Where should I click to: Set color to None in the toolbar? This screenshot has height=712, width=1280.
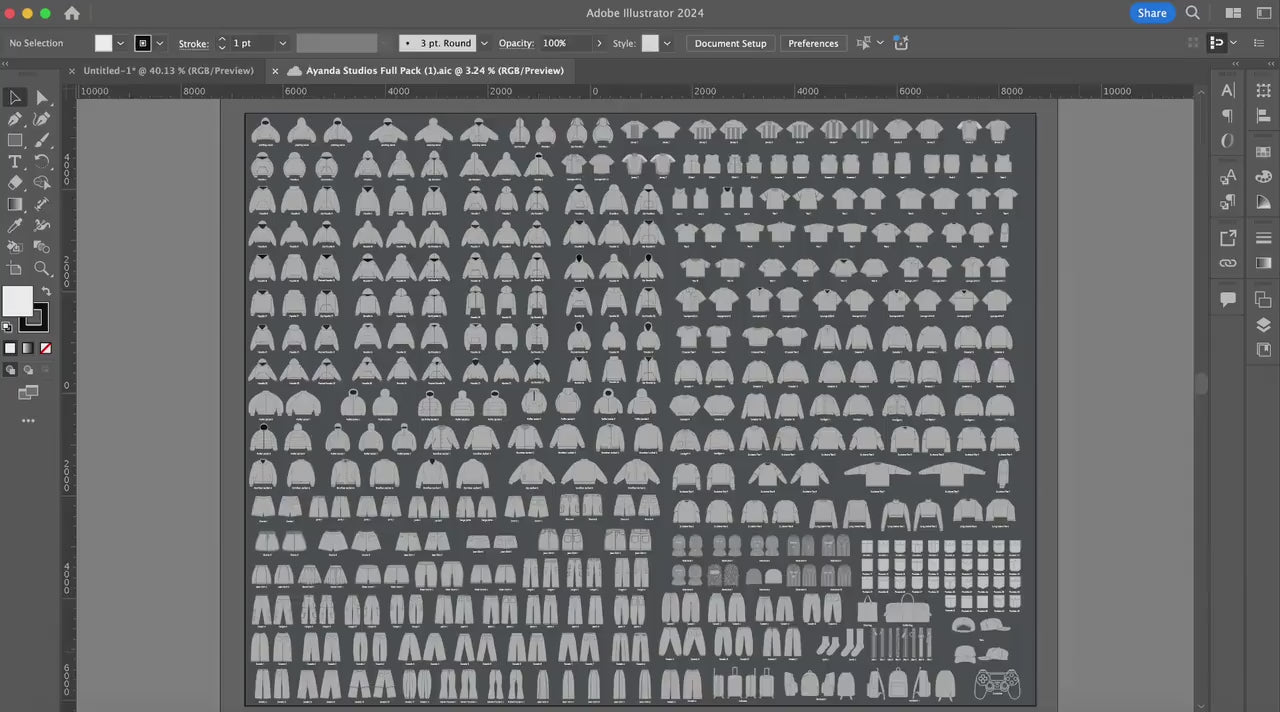[x=45, y=348]
